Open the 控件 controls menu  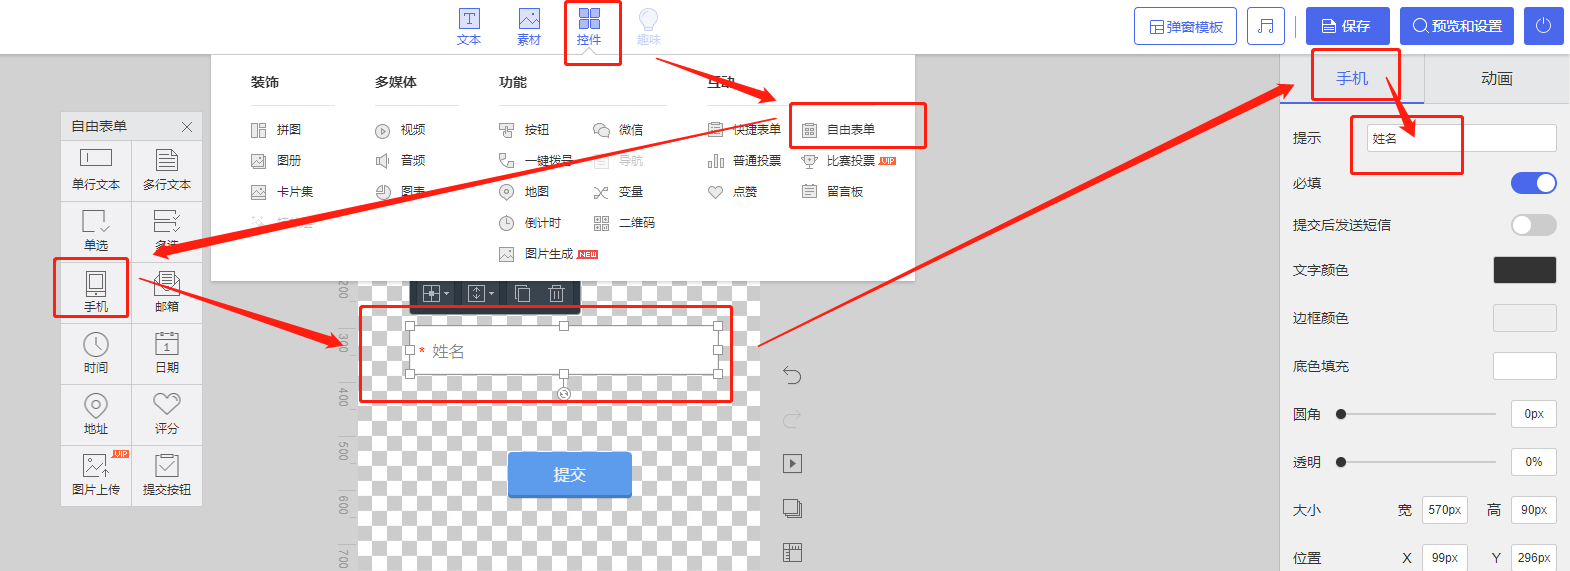click(589, 27)
